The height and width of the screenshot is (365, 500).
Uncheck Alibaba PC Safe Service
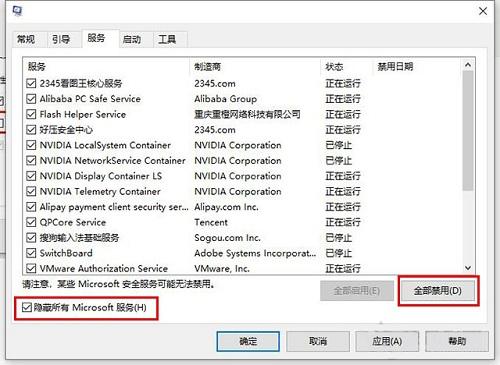tap(31, 99)
